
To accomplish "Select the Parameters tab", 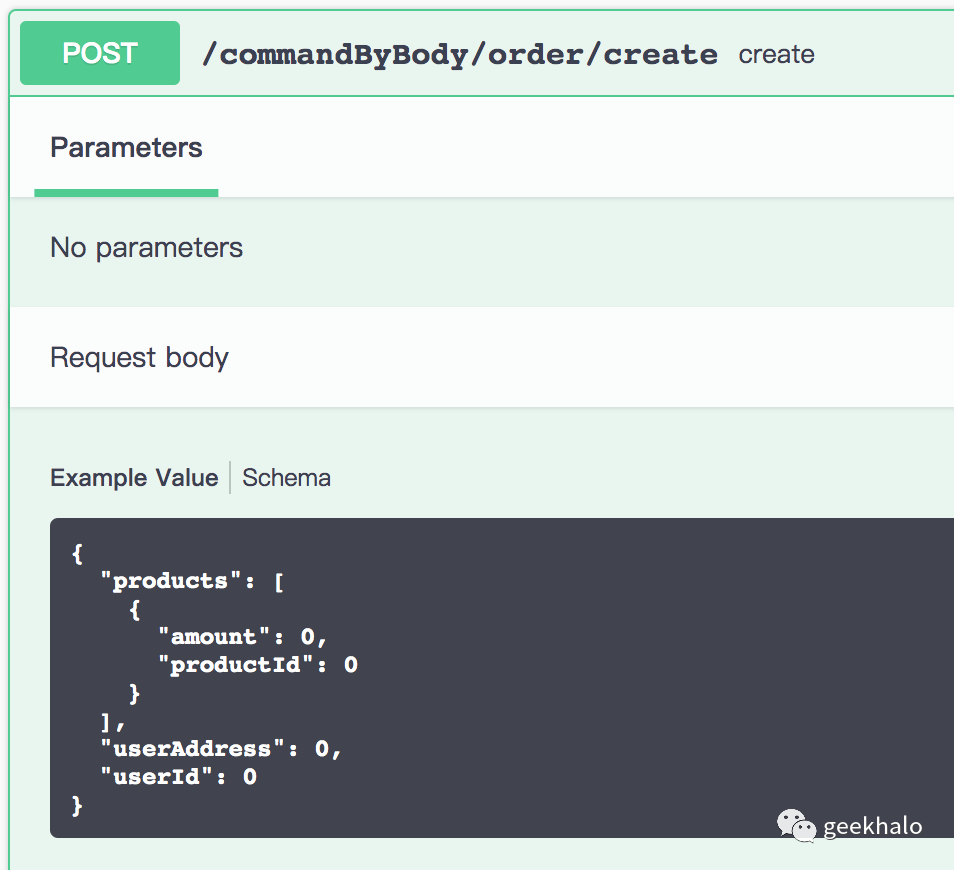I will point(126,148).
